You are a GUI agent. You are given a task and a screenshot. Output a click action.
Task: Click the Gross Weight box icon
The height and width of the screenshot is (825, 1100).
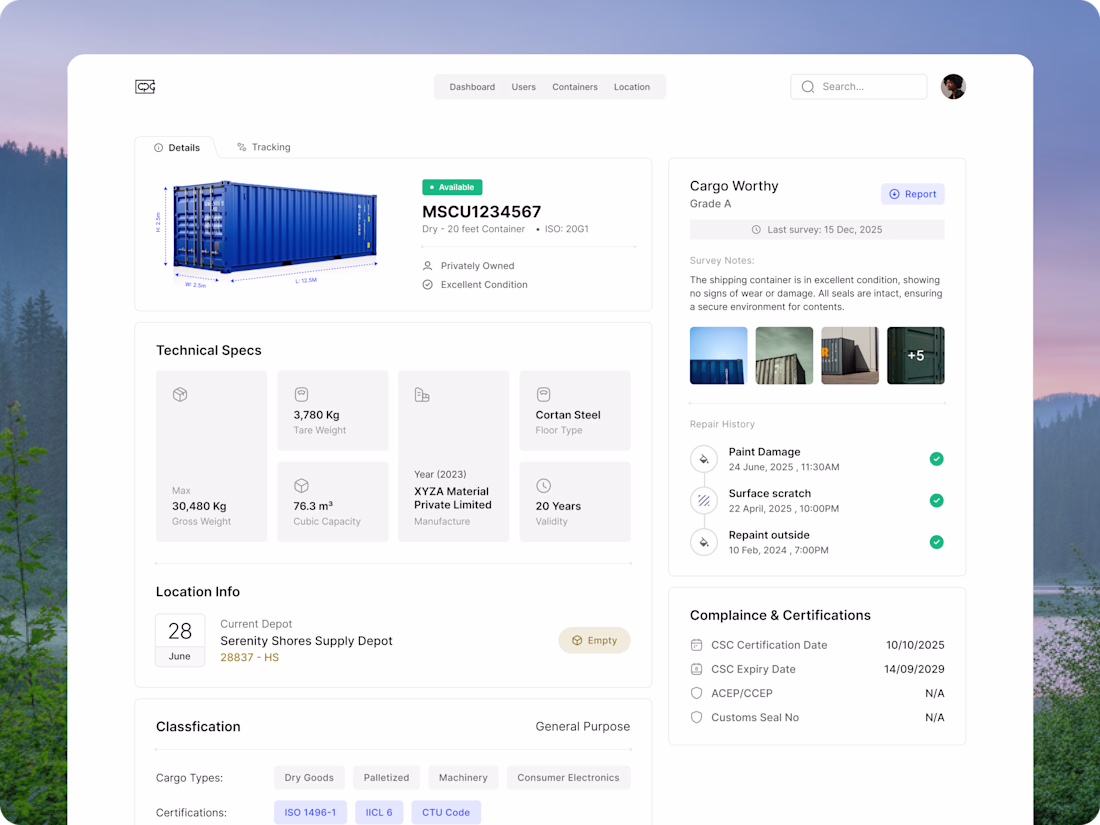(180, 394)
